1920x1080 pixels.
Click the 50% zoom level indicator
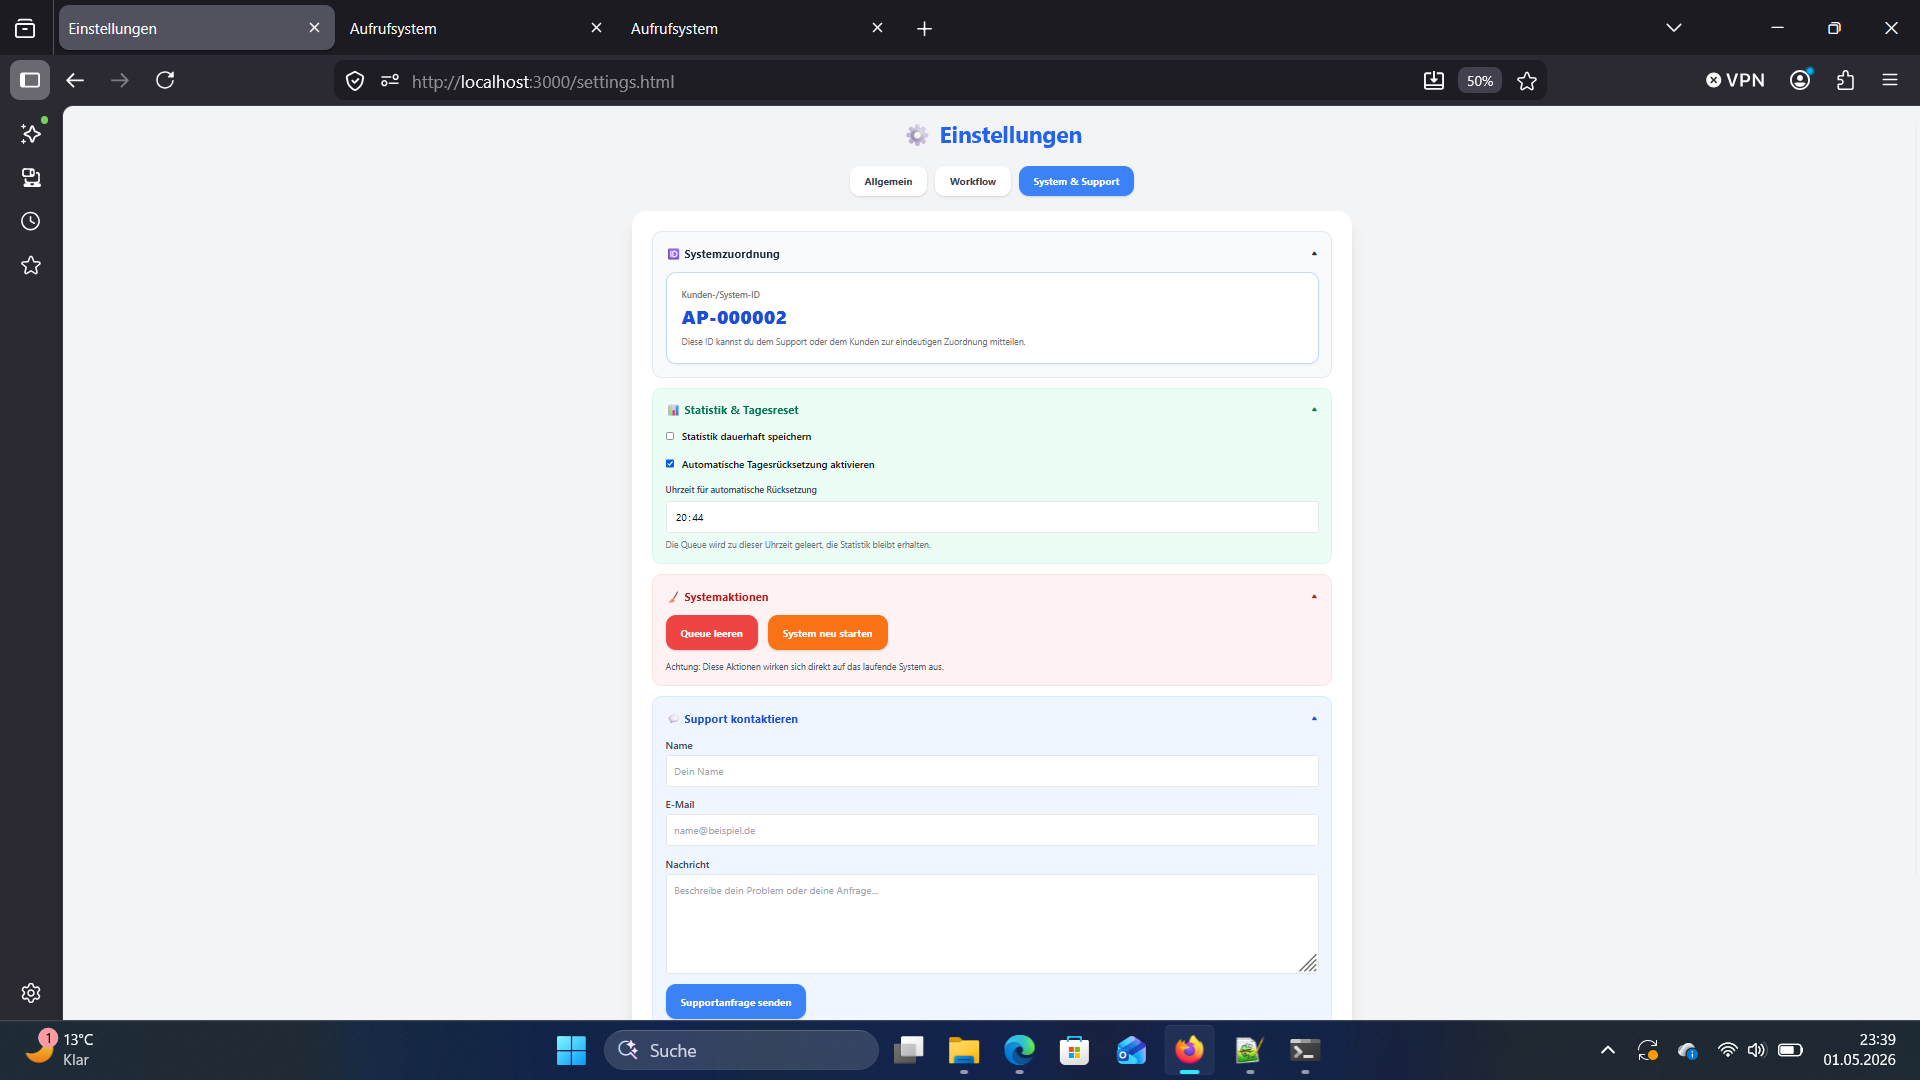1479,81
